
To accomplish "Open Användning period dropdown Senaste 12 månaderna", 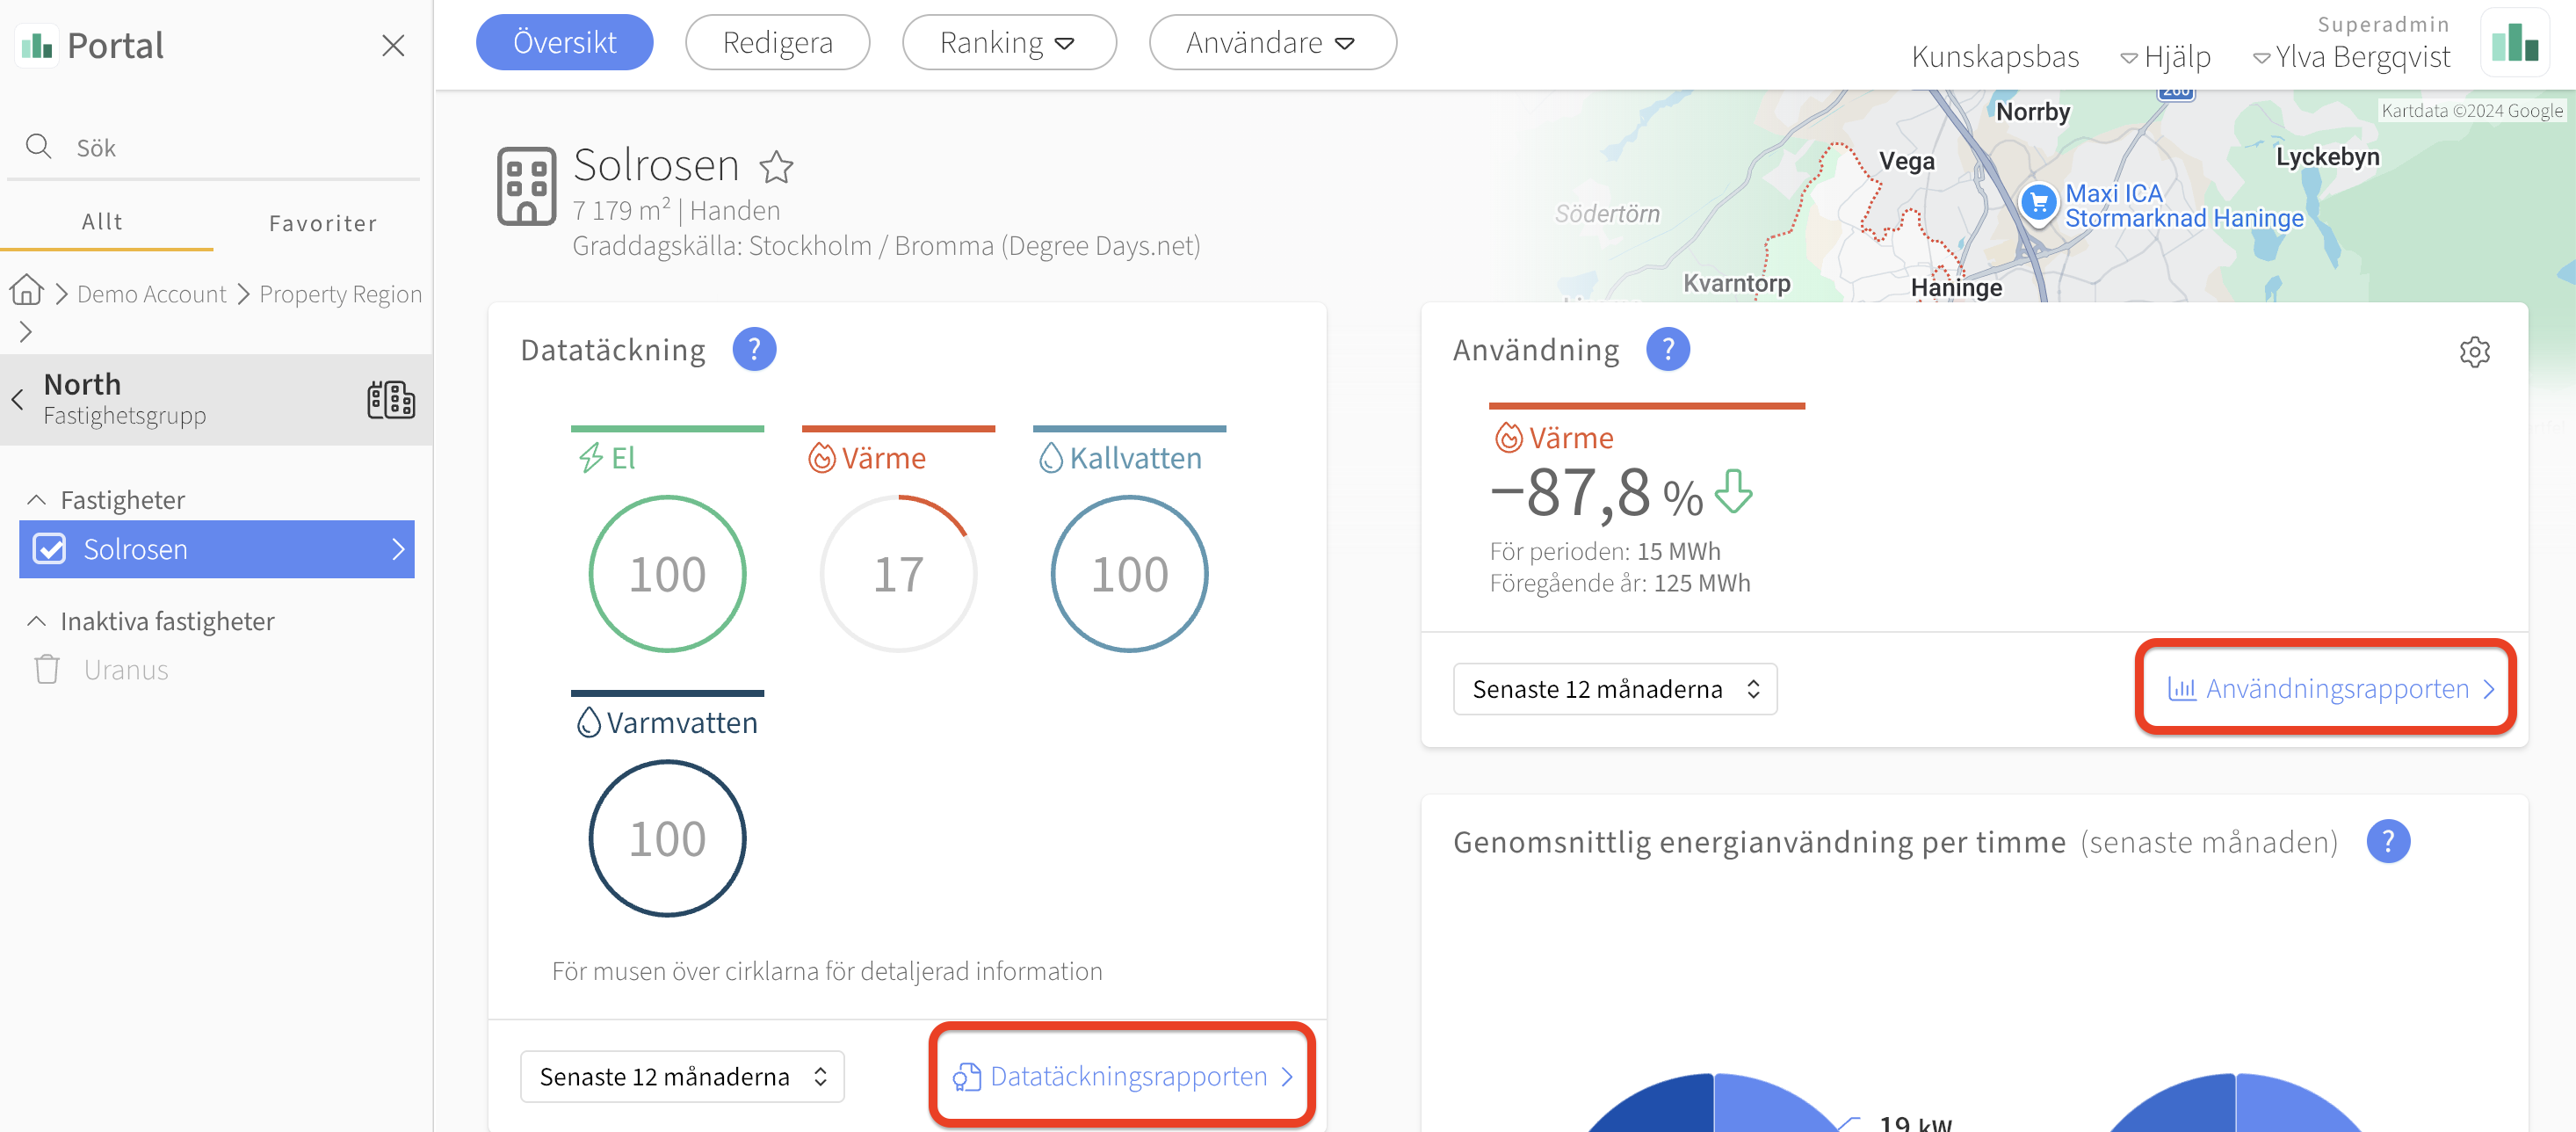I will [x=1615, y=689].
